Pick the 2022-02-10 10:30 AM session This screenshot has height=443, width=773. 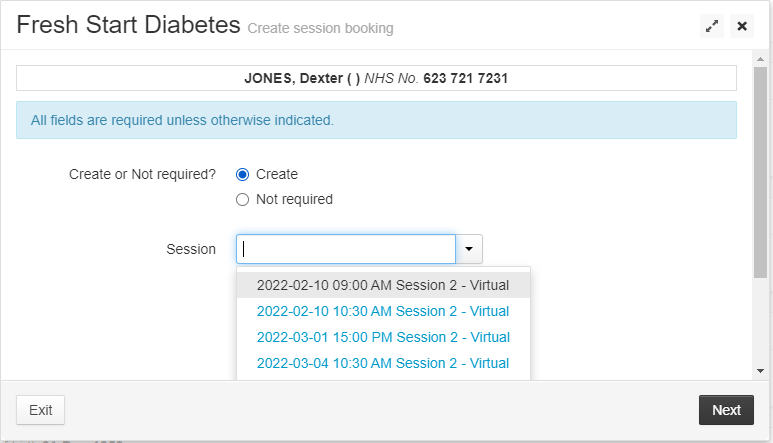tap(383, 311)
